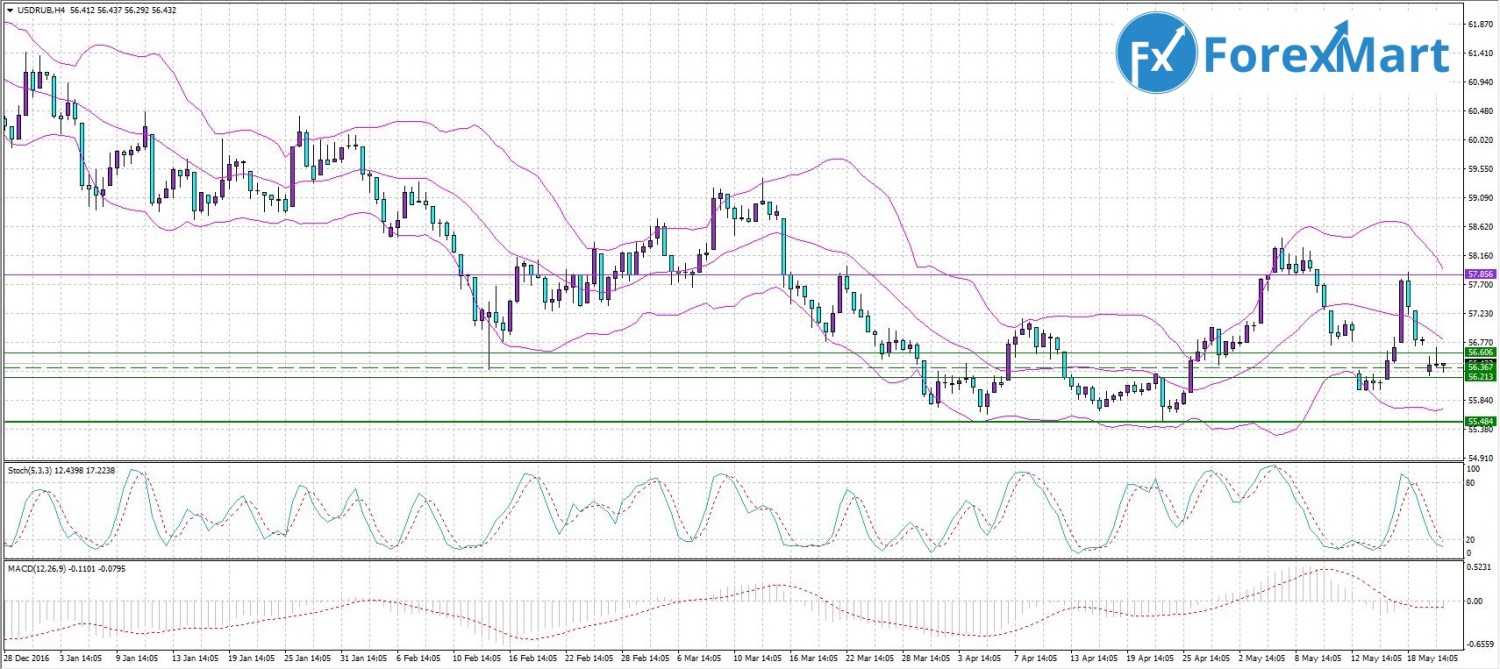Click the ForexMart brand name text
1500x669 pixels.
pos(1326,55)
